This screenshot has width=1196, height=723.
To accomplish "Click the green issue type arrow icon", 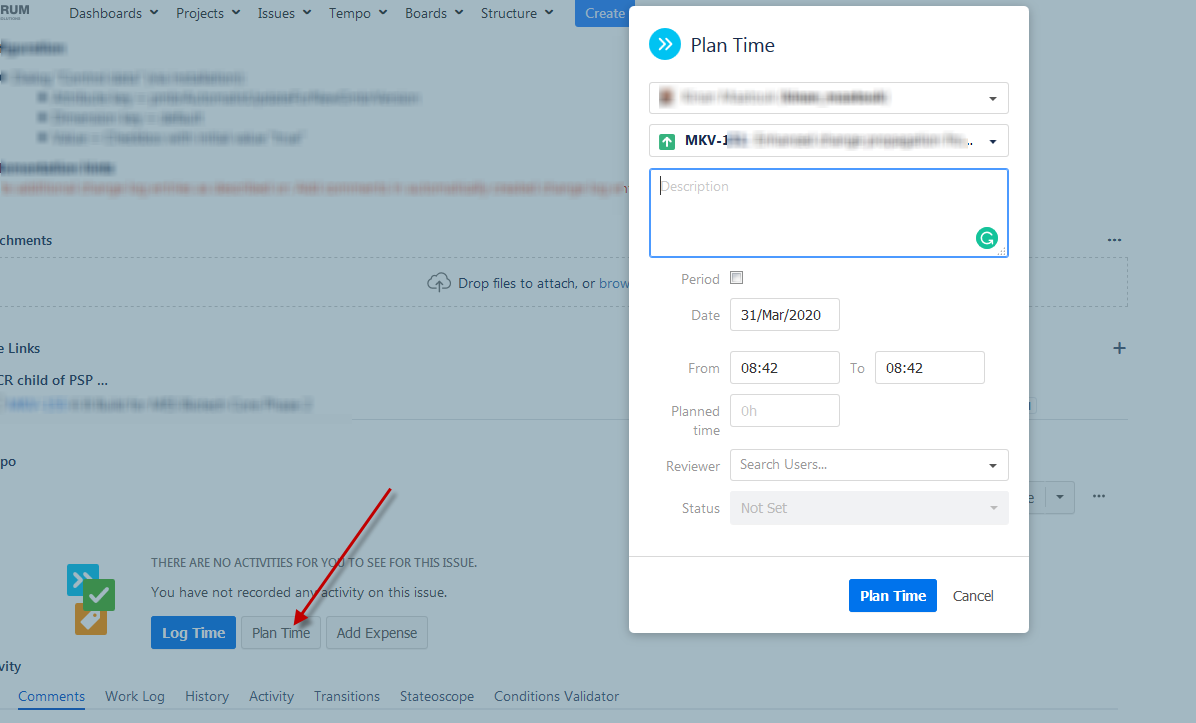I will coord(667,142).
